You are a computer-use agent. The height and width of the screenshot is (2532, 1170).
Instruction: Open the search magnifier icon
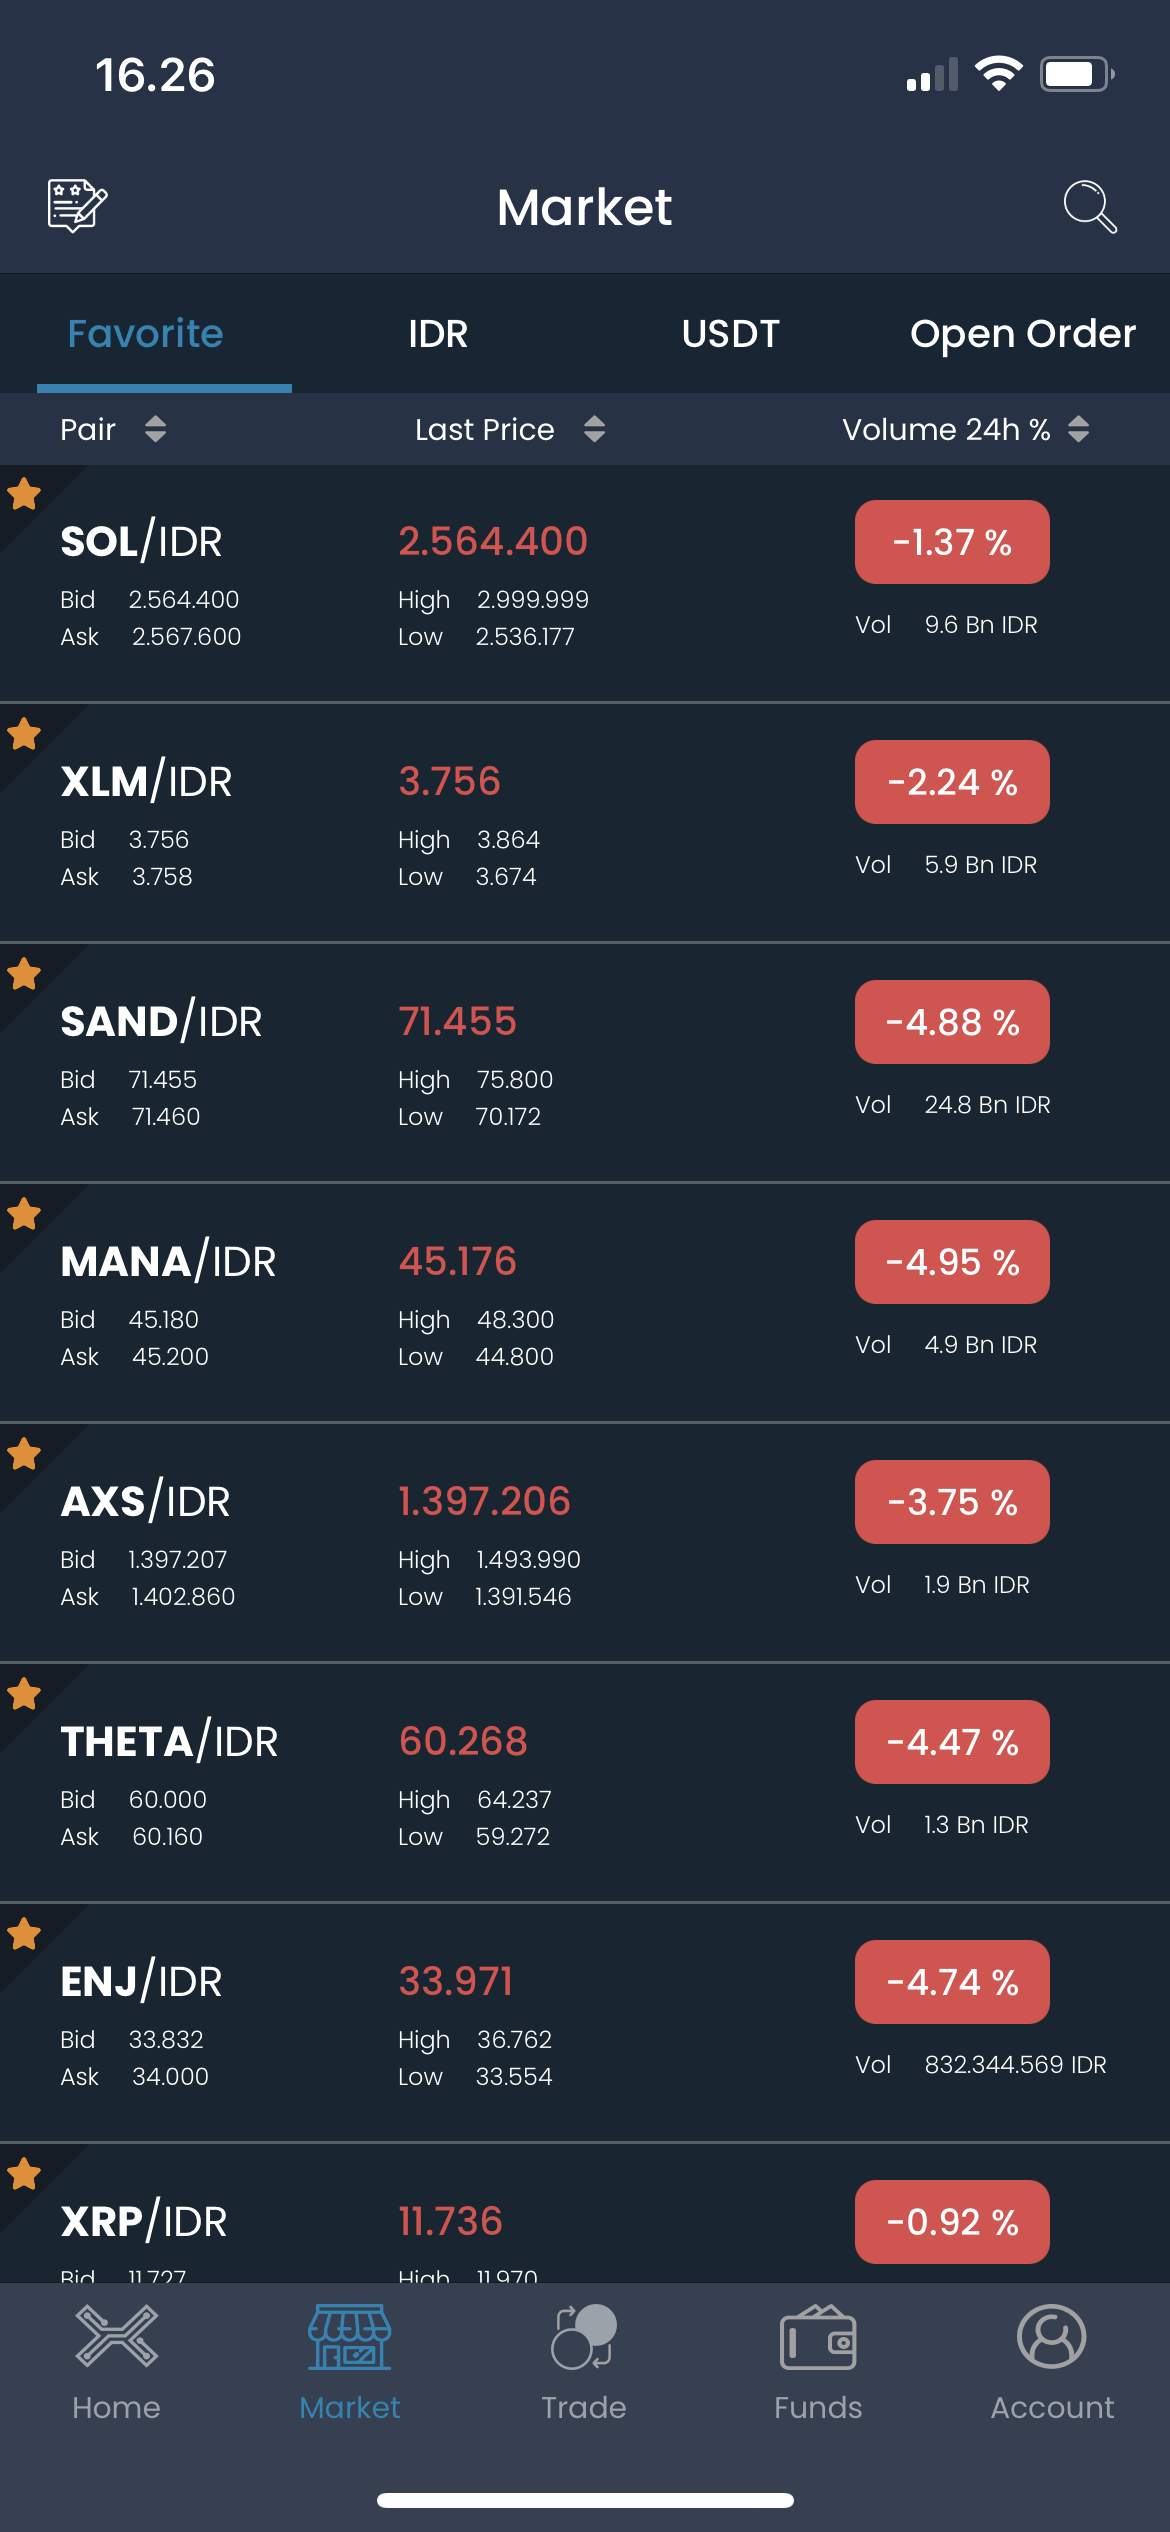click(1090, 206)
